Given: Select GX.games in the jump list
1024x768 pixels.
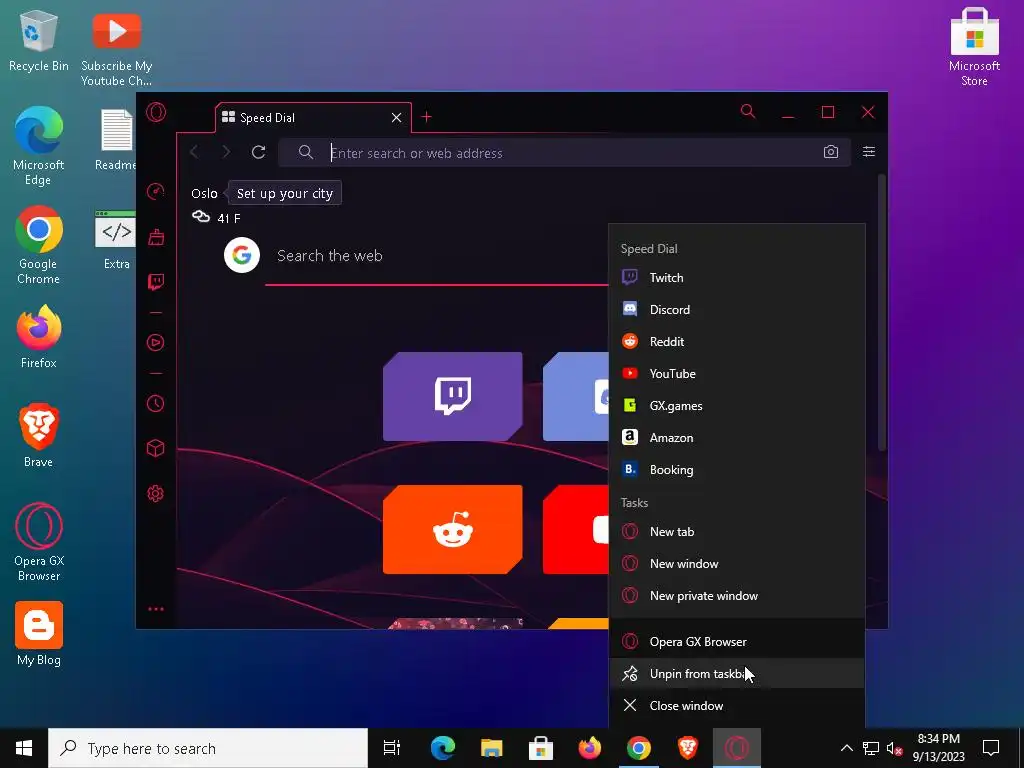Looking at the screenshot, I should click(737, 406).
